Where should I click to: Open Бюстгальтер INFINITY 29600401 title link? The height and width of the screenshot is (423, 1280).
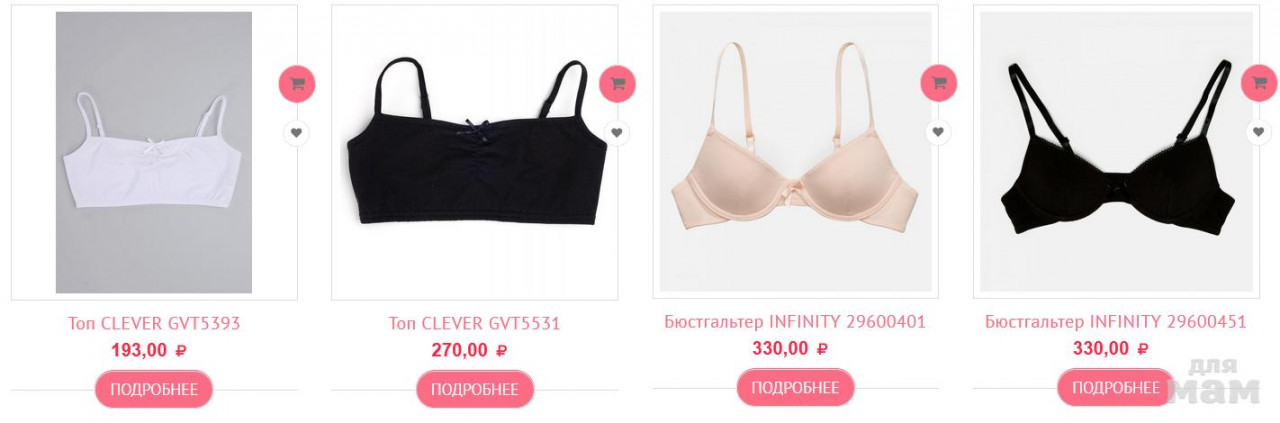pos(795,322)
